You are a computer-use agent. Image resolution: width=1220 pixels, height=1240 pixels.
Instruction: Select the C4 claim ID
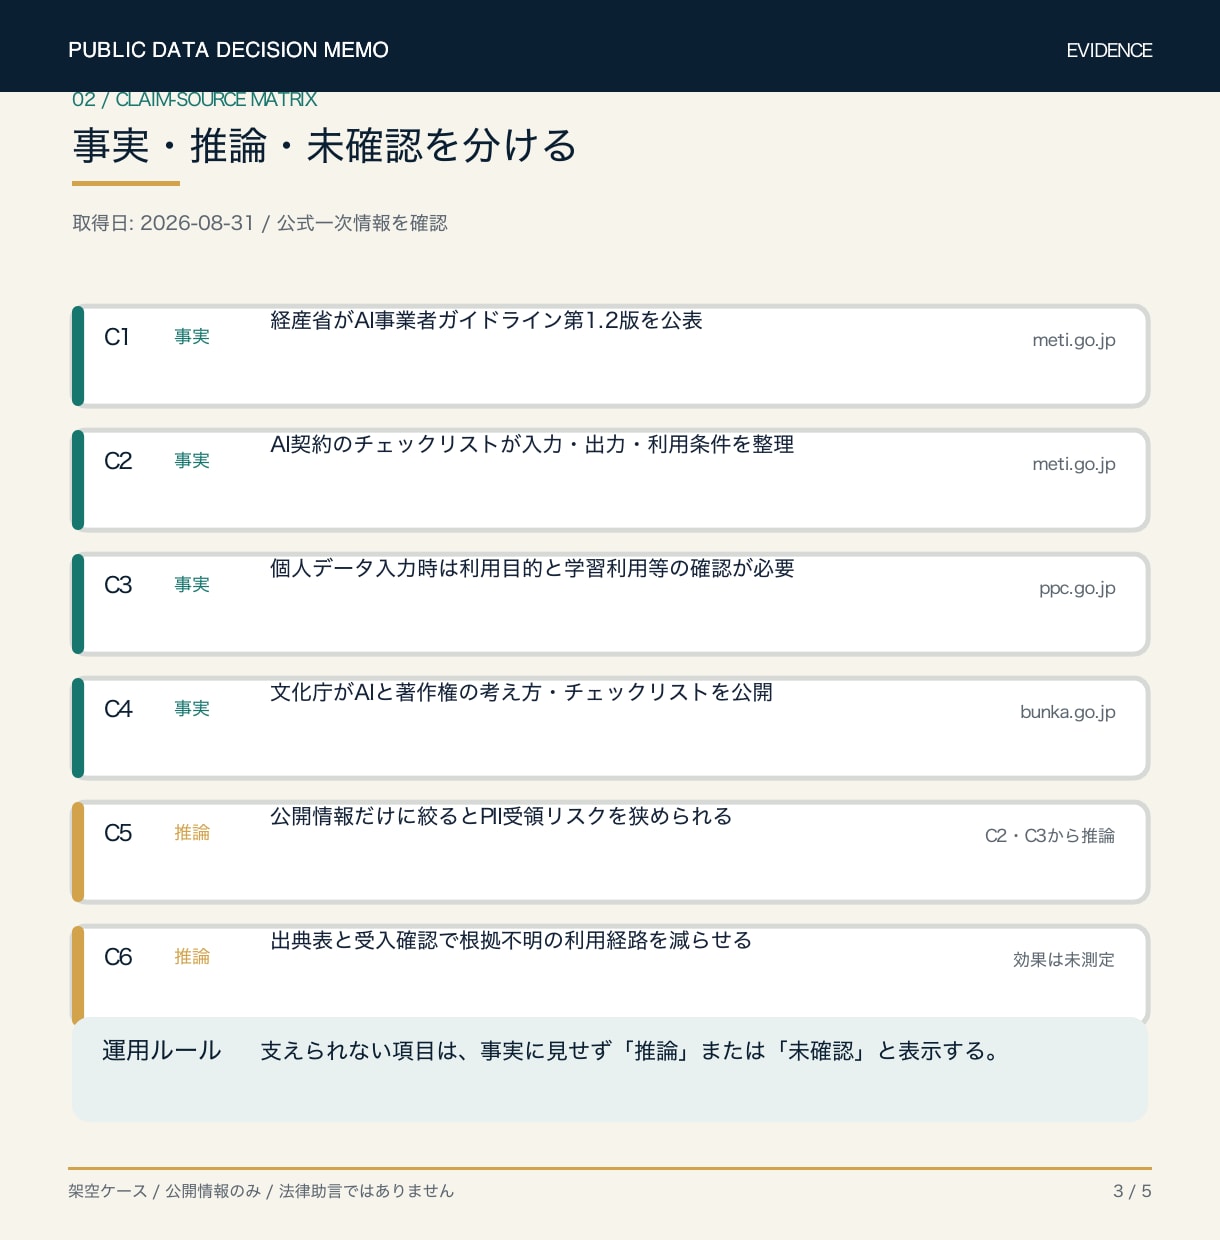point(118,709)
